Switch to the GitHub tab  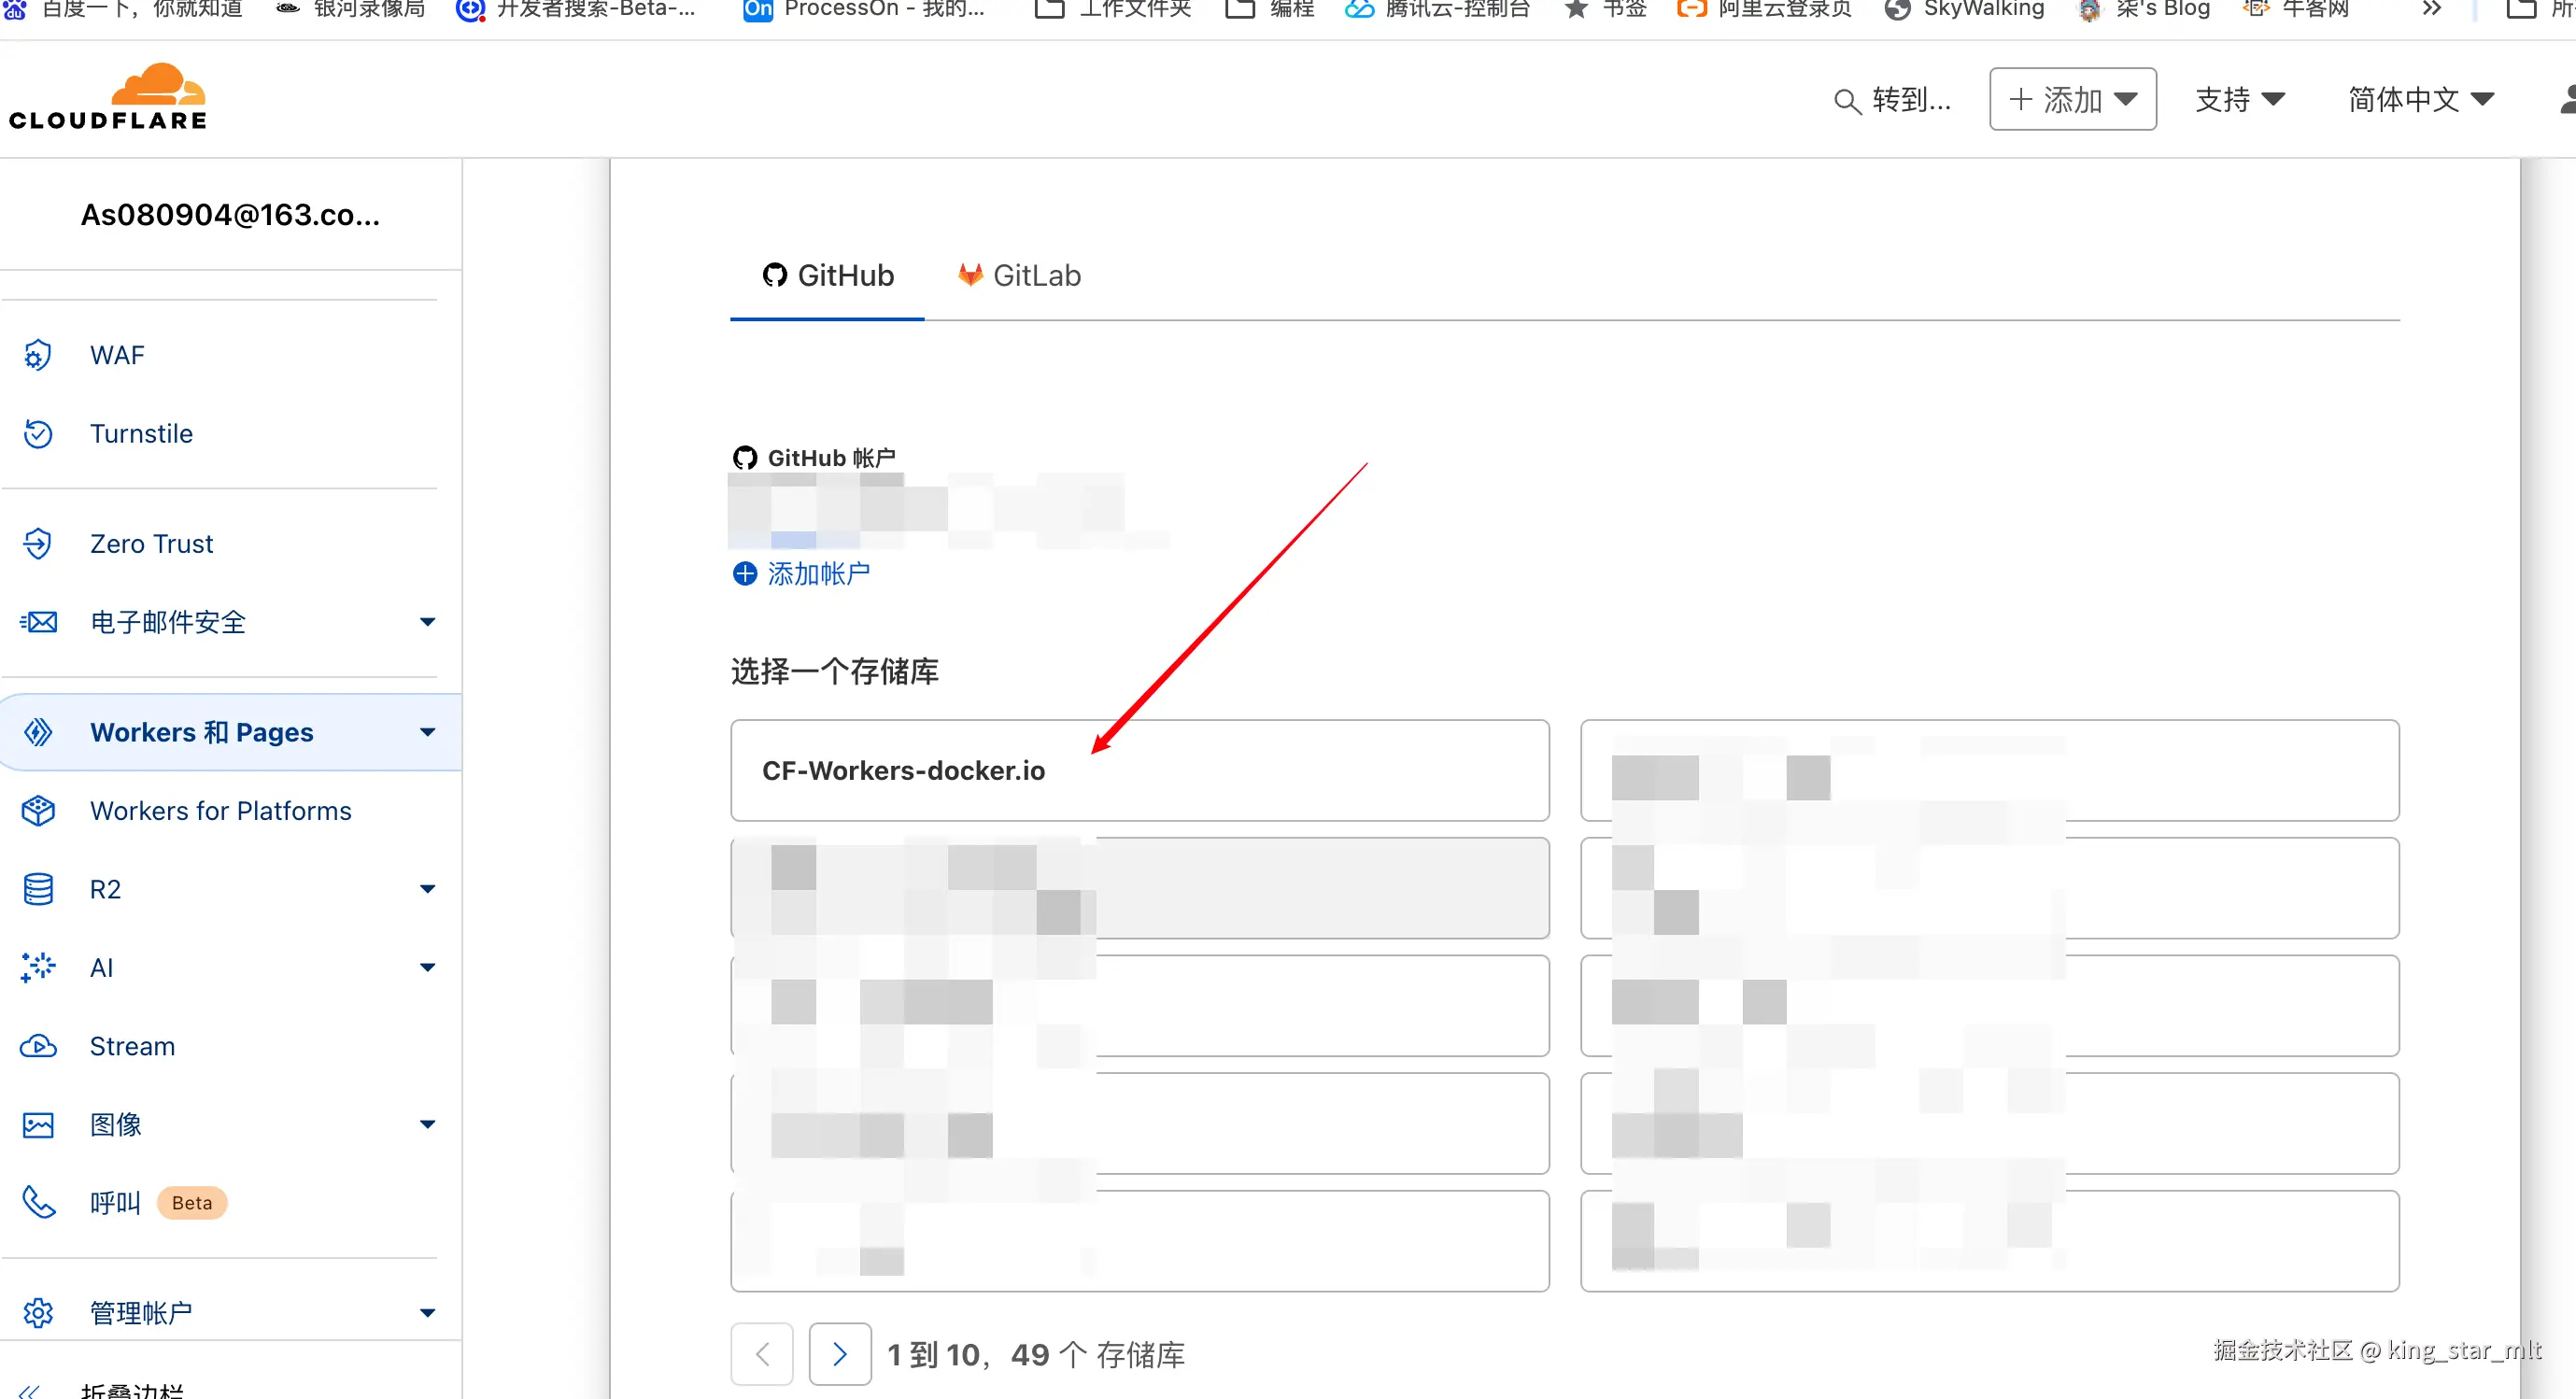click(x=828, y=276)
